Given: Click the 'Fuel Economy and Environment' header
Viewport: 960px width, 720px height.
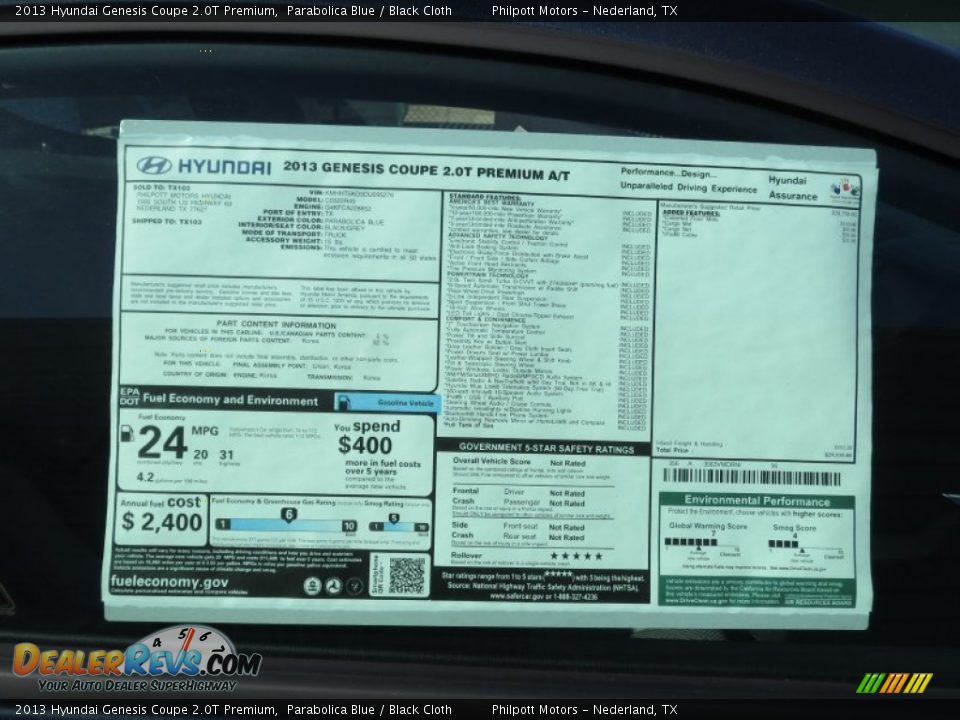Looking at the screenshot, I should pyautogui.click(x=230, y=400).
